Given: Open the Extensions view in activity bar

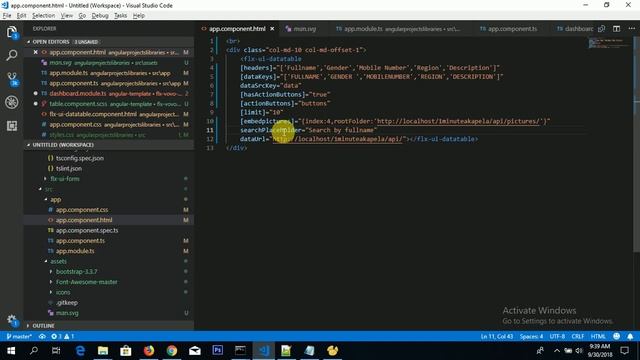Looking at the screenshot, I should pyautogui.click(x=12, y=126).
